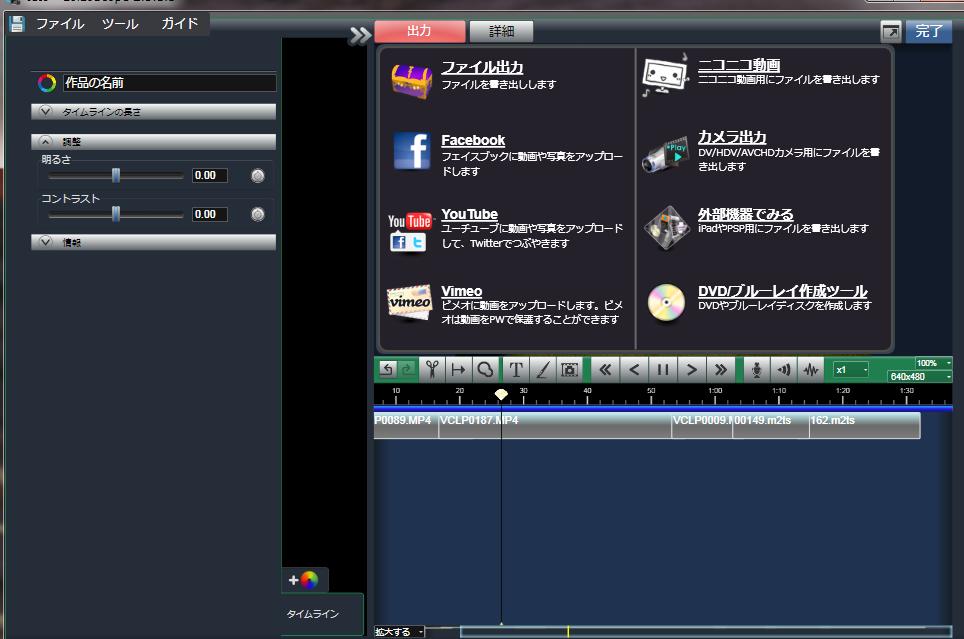Click the color wheel icon beside 作品の名前
The width and height of the screenshot is (964, 639).
coord(47,83)
